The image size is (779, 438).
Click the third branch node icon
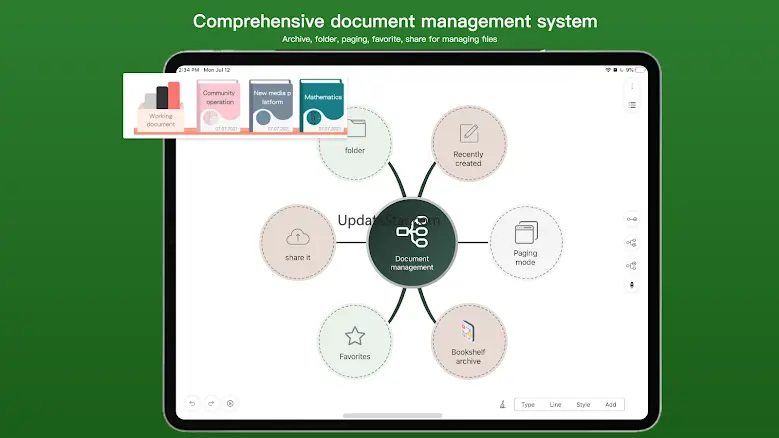631,266
